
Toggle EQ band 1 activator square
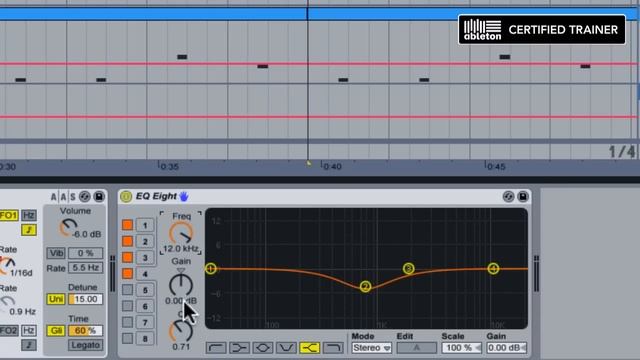[127, 225]
